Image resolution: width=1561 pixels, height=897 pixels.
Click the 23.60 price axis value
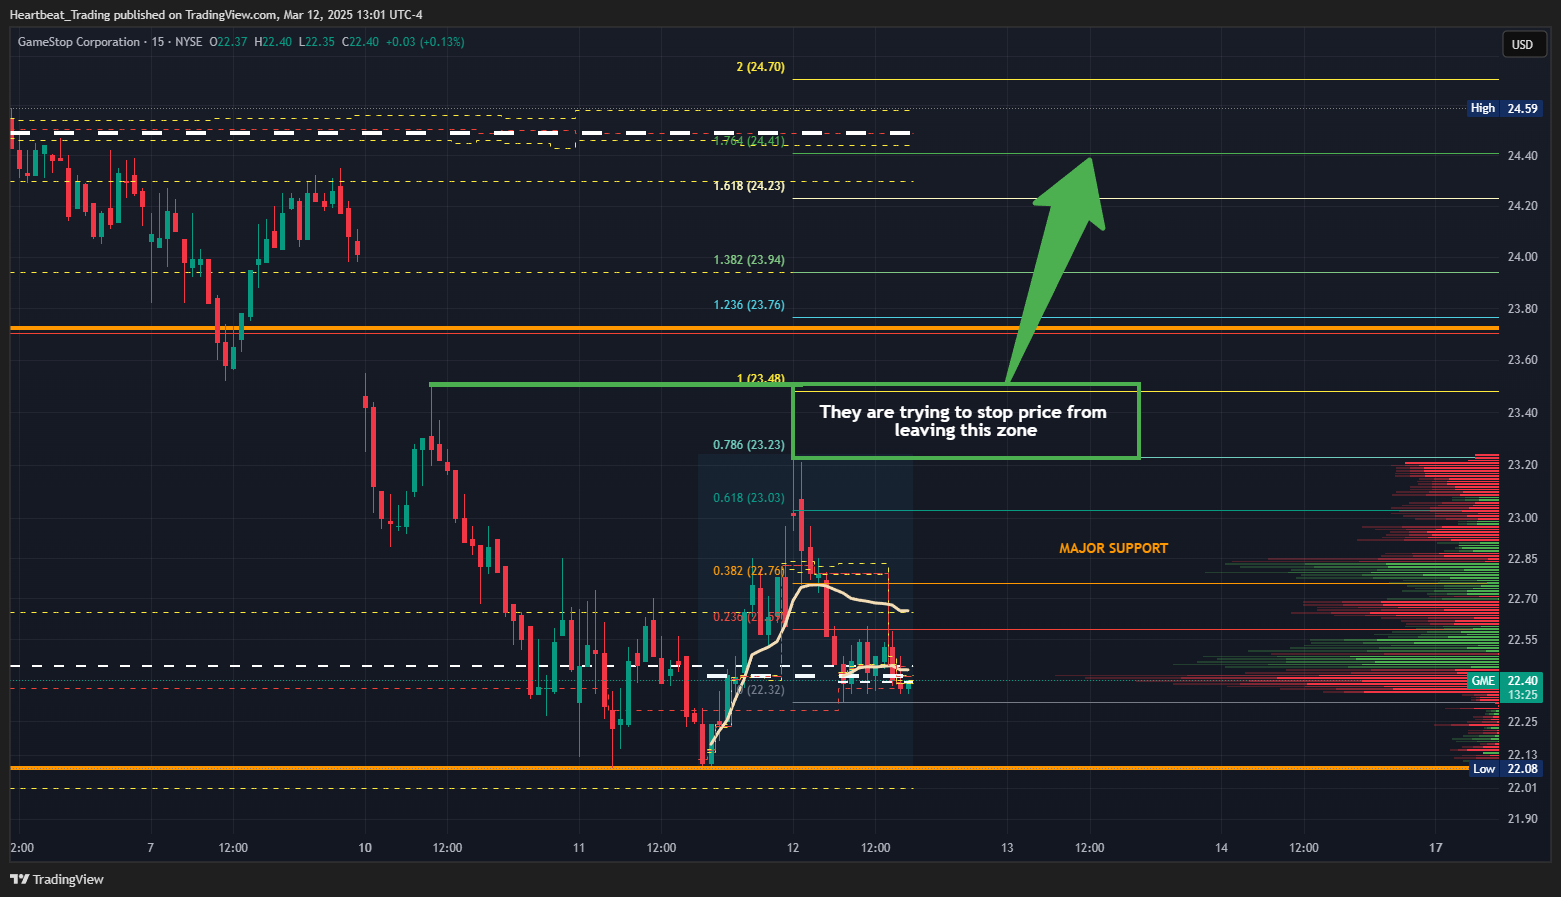coord(1522,360)
